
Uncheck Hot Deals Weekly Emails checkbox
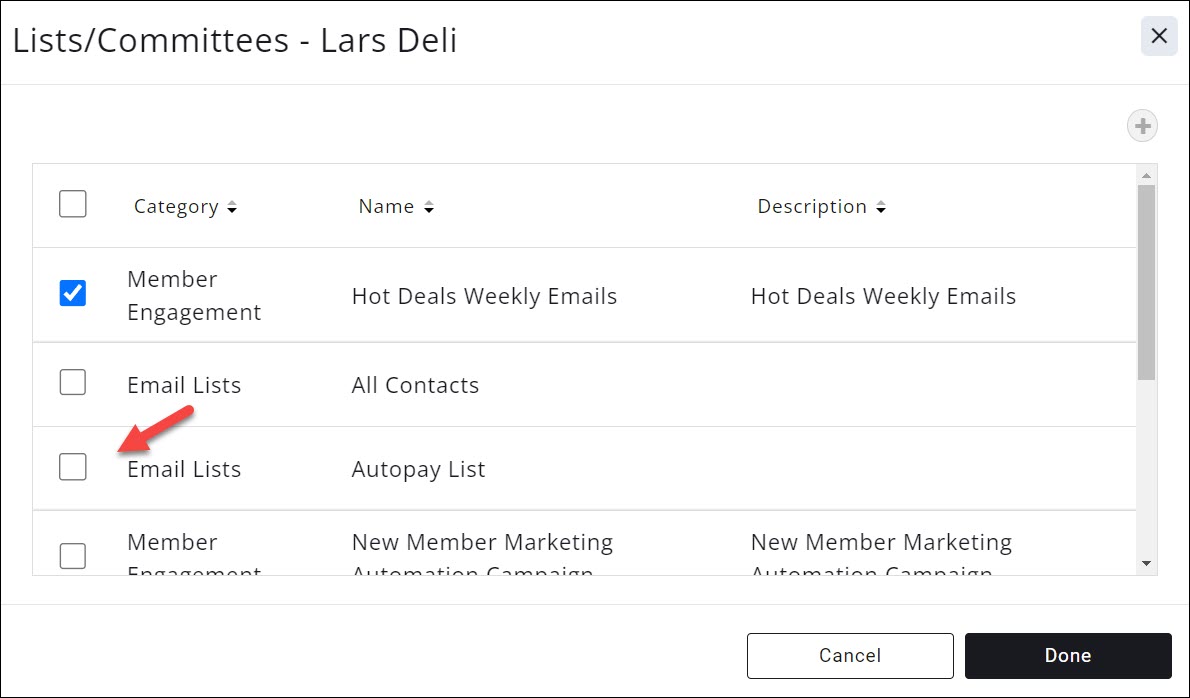[x=73, y=293]
